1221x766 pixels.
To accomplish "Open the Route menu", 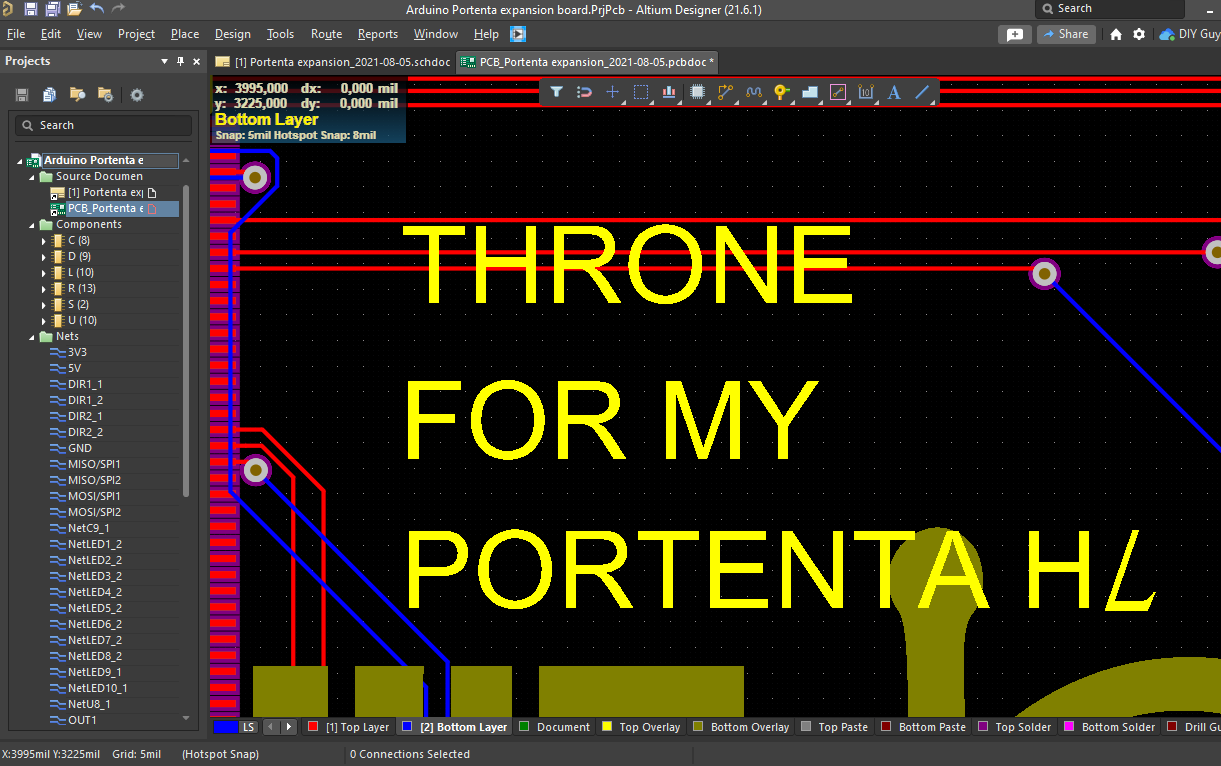I will (326, 34).
